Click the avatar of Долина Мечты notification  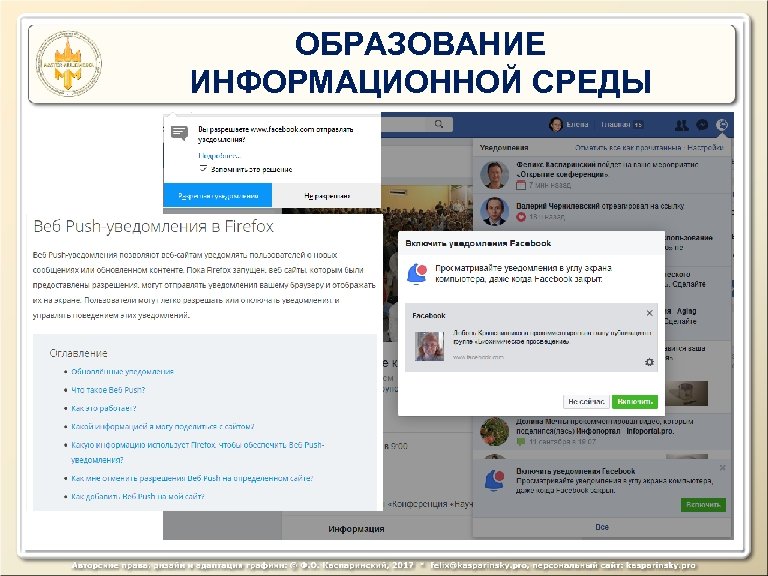coord(494,431)
